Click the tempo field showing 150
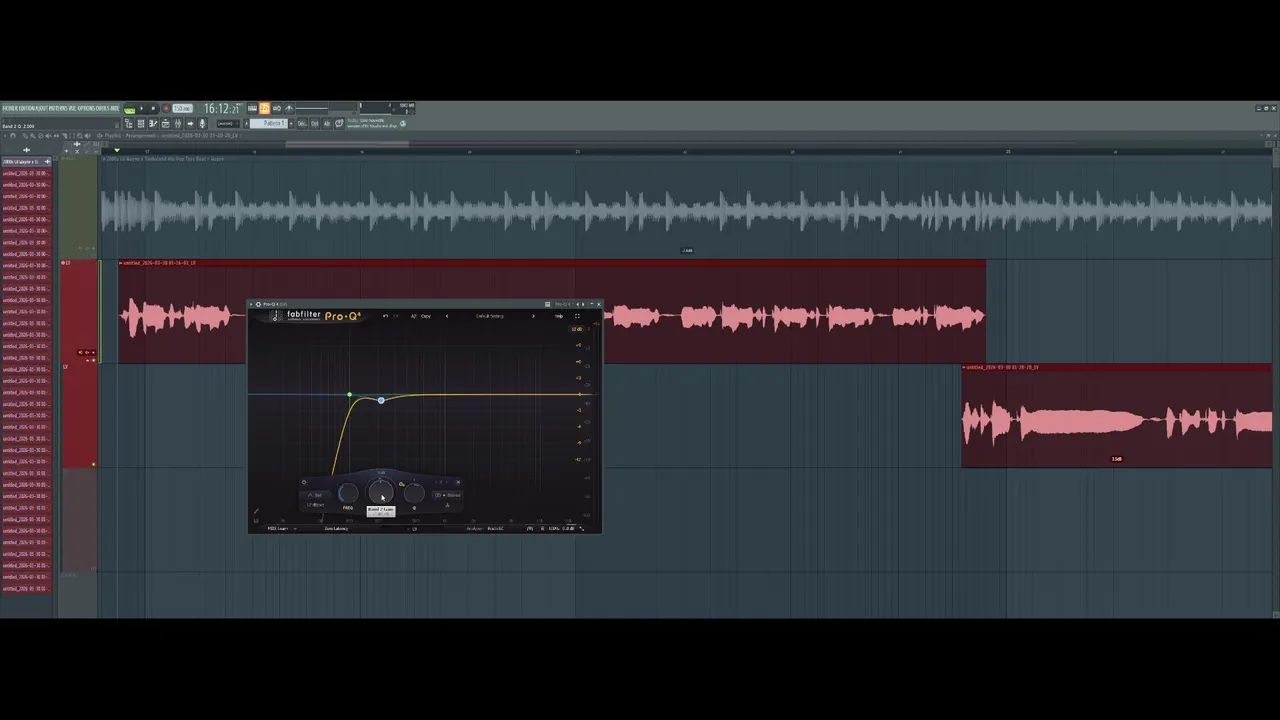The width and height of the screenshot is (1280, 720). tap(182, 108)
